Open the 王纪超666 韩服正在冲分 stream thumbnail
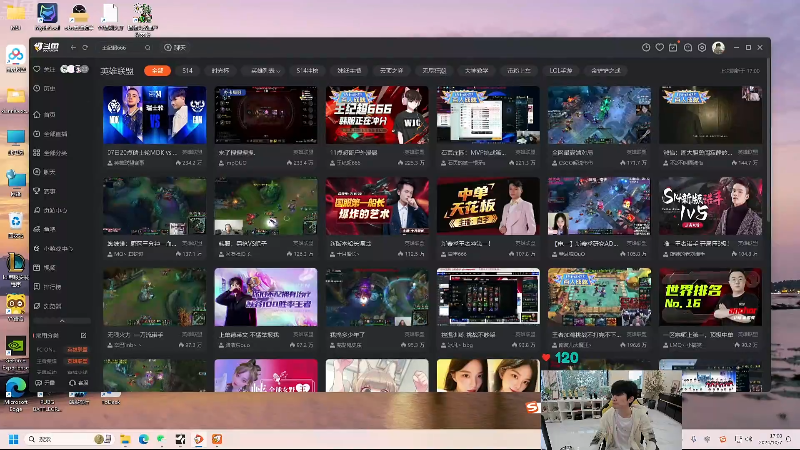This screenshot has width=800, height=450. point(377,115)
